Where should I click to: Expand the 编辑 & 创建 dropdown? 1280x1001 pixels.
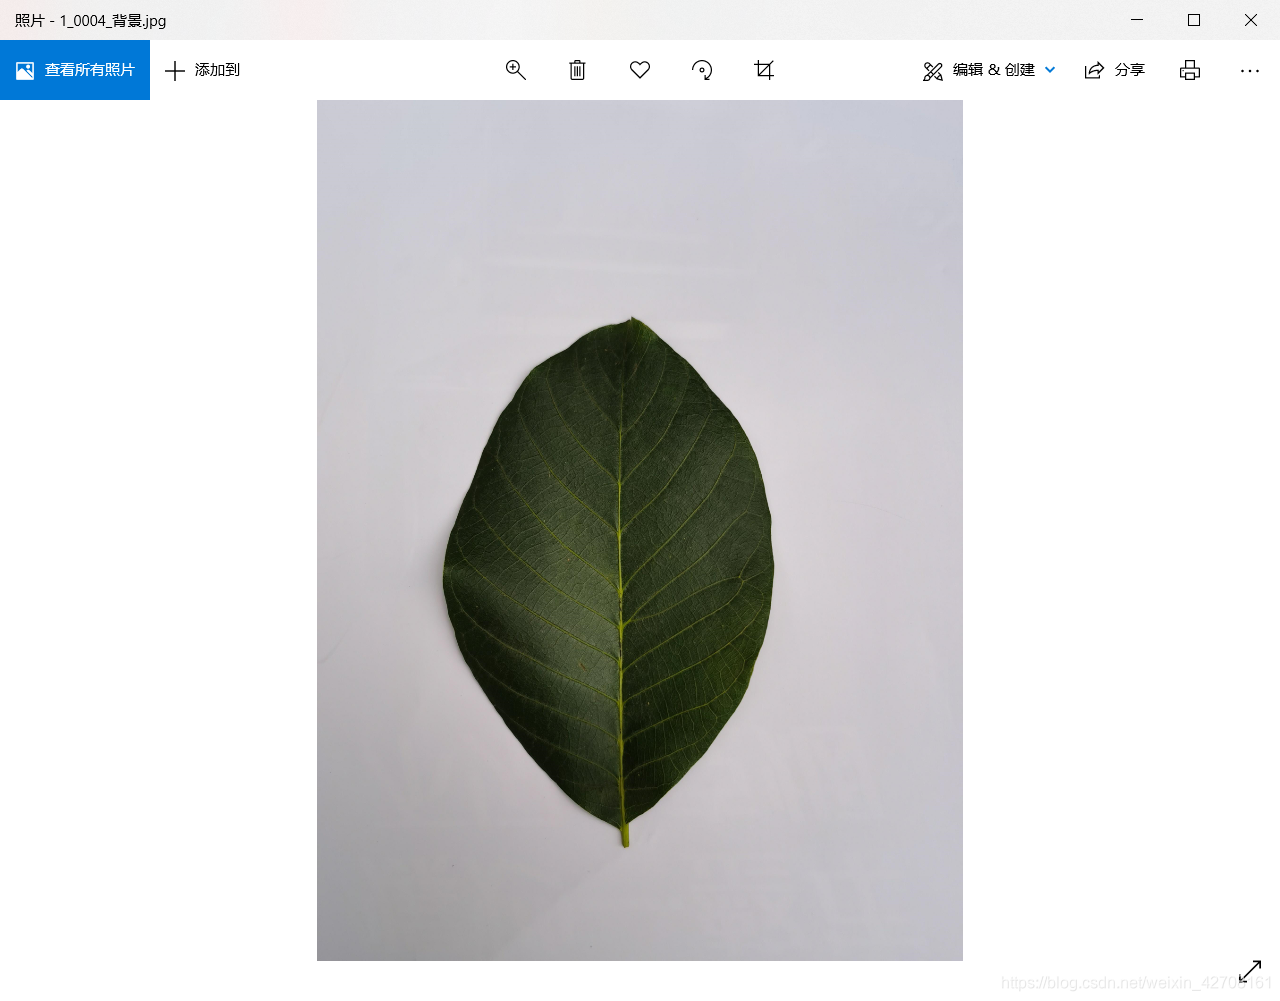pyautogui.click(x=1050, y=70)
